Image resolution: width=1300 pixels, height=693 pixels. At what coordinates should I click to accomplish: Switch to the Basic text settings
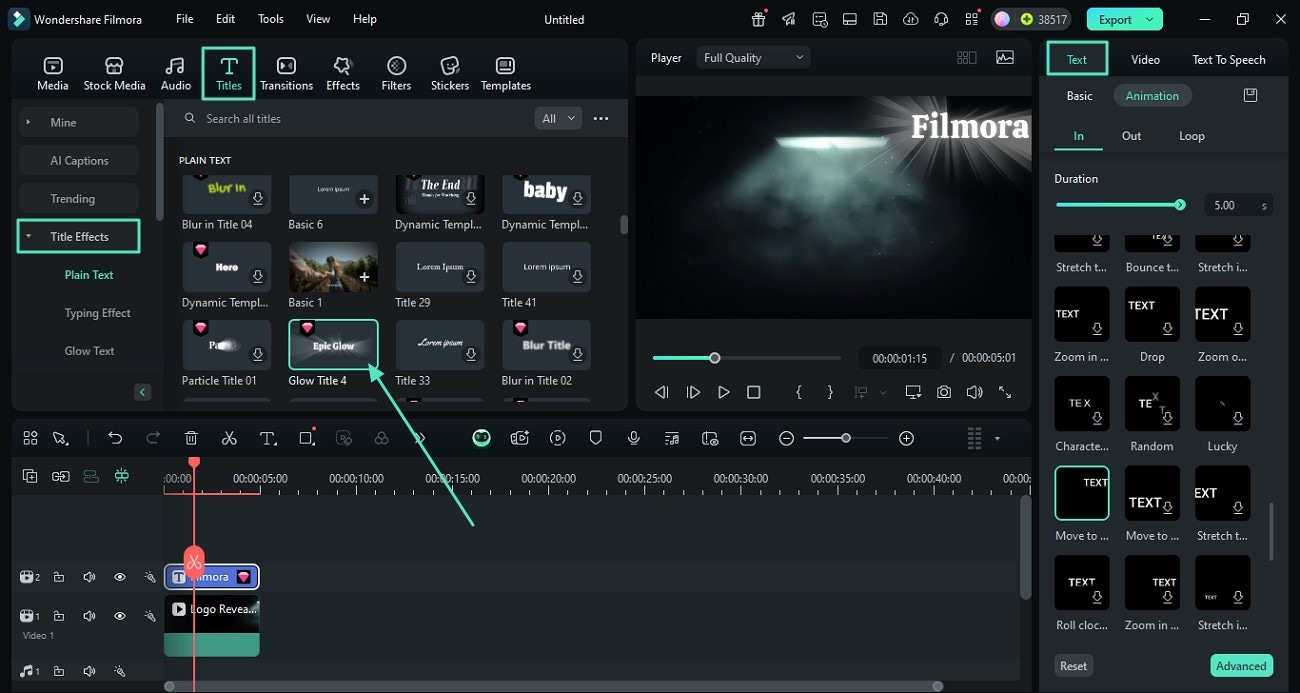click(1079, 96)
